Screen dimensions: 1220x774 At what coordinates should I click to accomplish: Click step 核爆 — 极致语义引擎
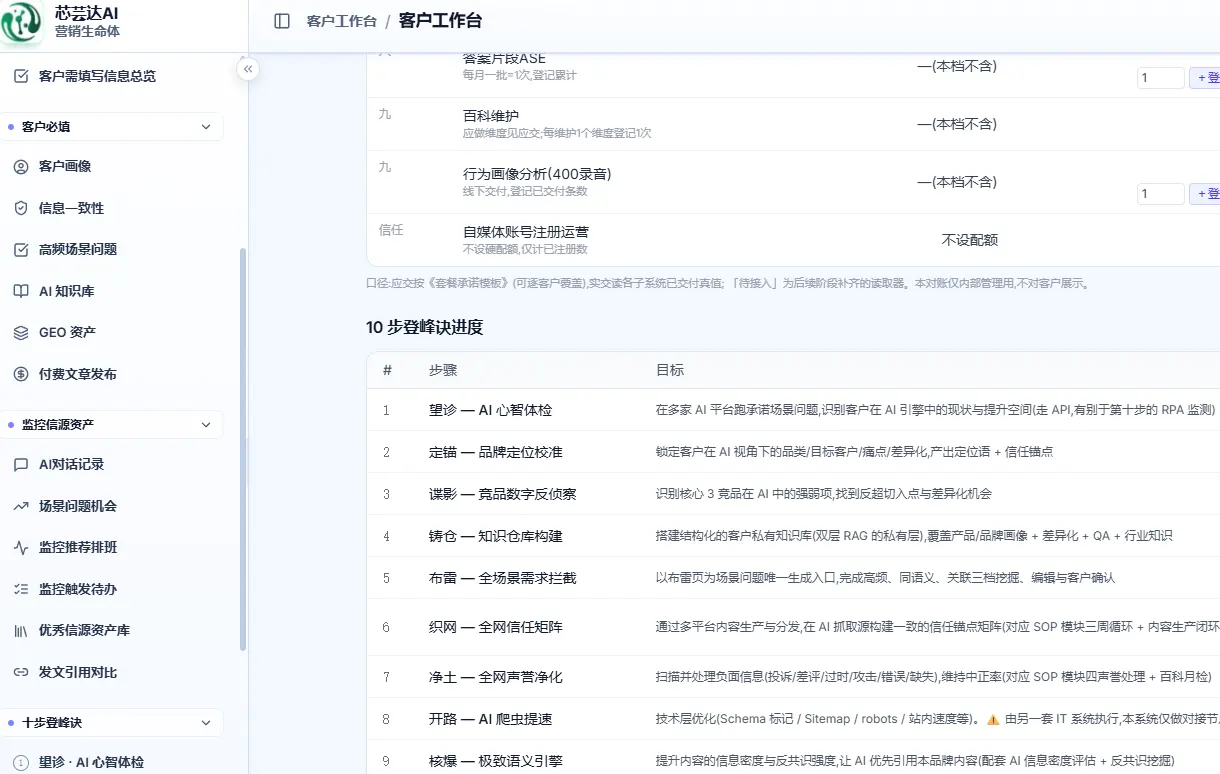tap(496, 761)
